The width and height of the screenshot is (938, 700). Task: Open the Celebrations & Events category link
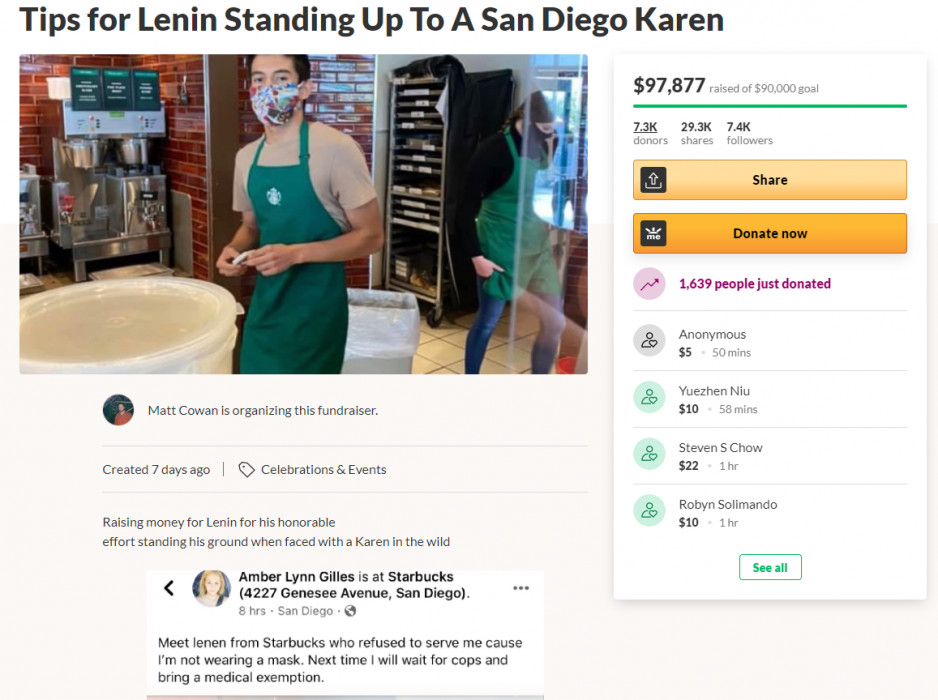pos(323,470)
